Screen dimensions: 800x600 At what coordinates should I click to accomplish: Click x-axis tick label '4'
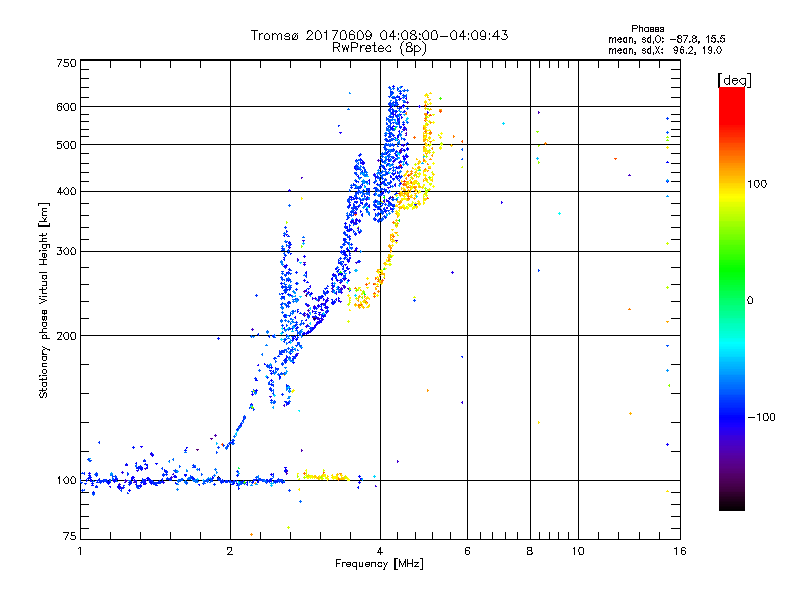380,551
